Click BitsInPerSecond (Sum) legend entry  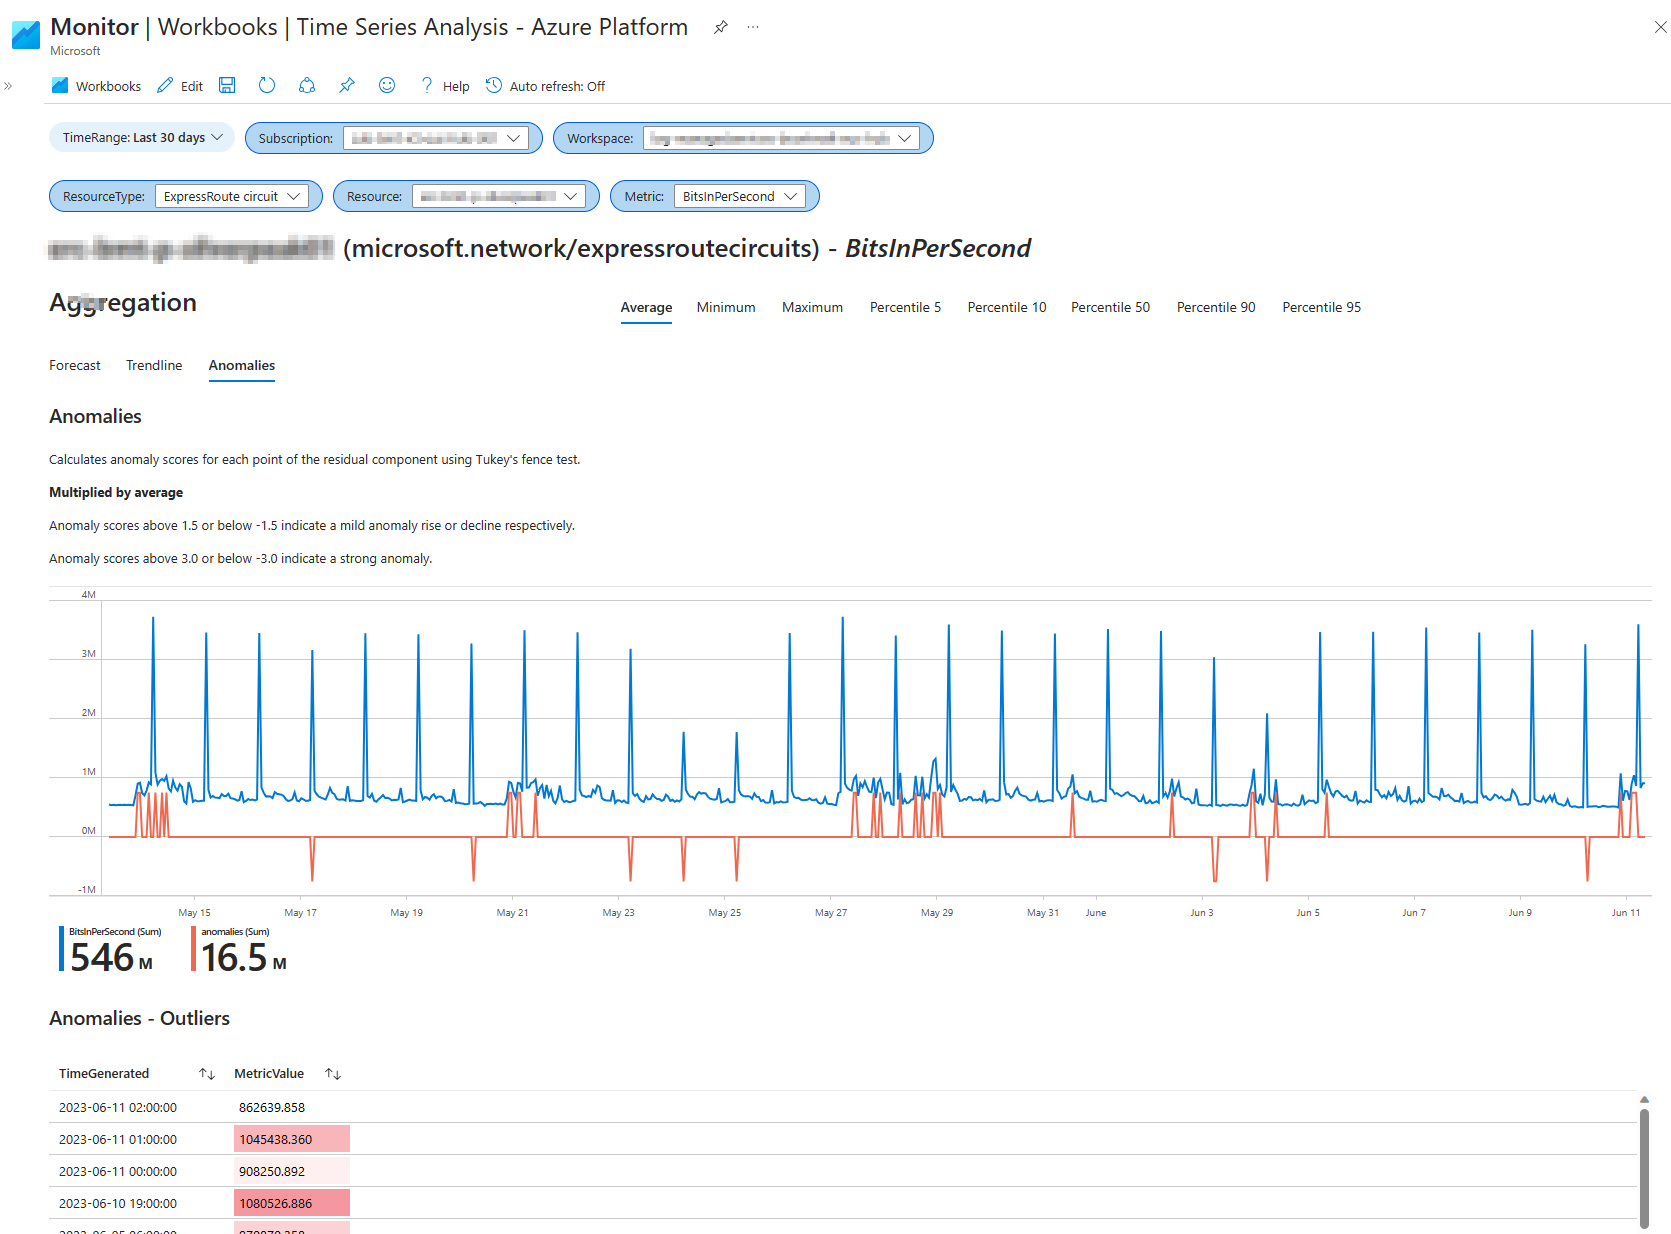click(x=111, y=950)
